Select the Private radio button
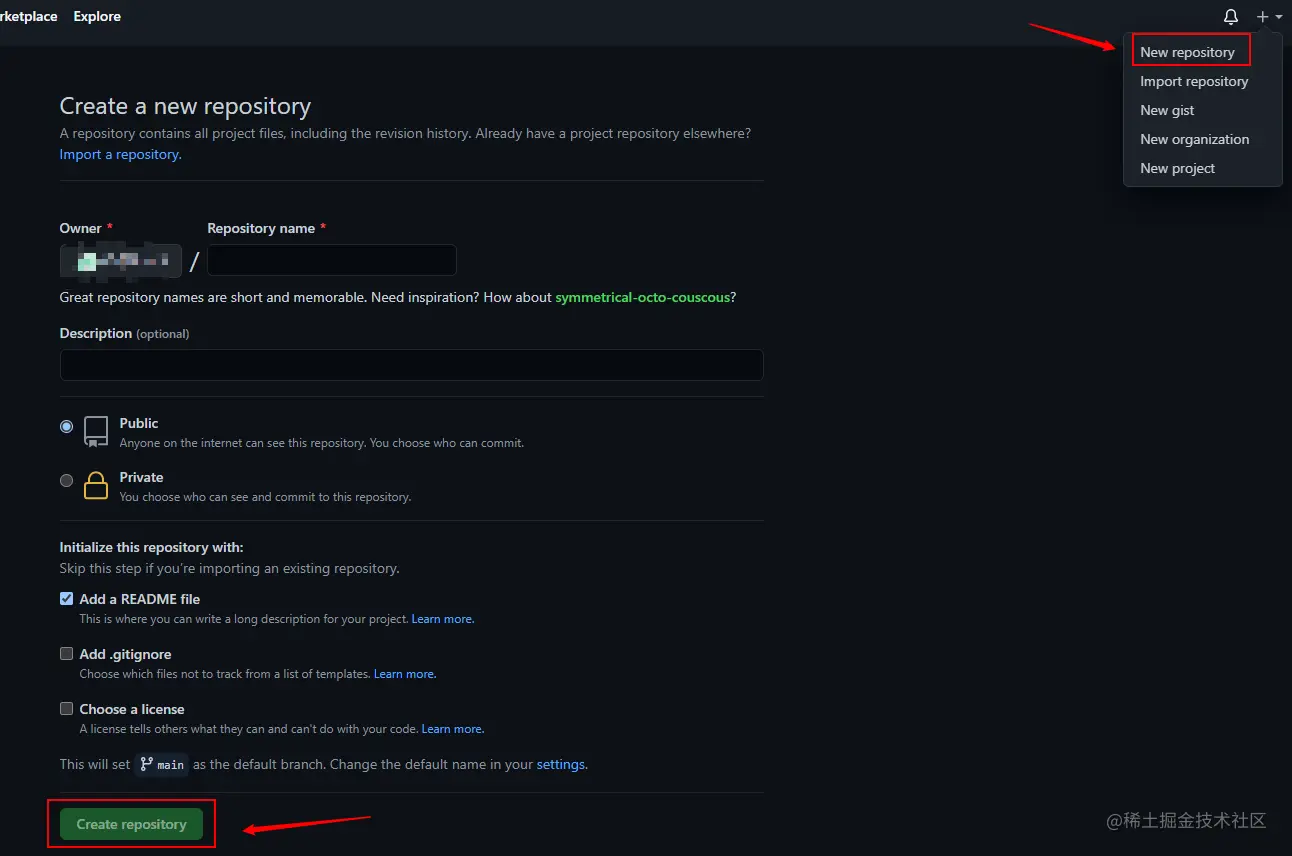Image resolution: width=1292 pixels, height=856 pixels. tap(67, 480)
